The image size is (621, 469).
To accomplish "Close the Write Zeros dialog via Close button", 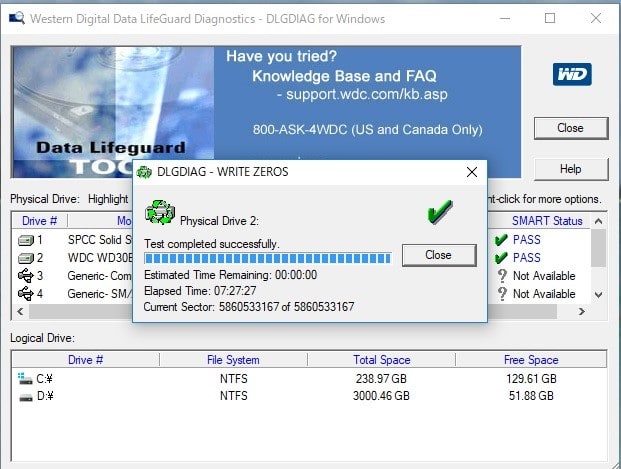I will tap(439, 255).
